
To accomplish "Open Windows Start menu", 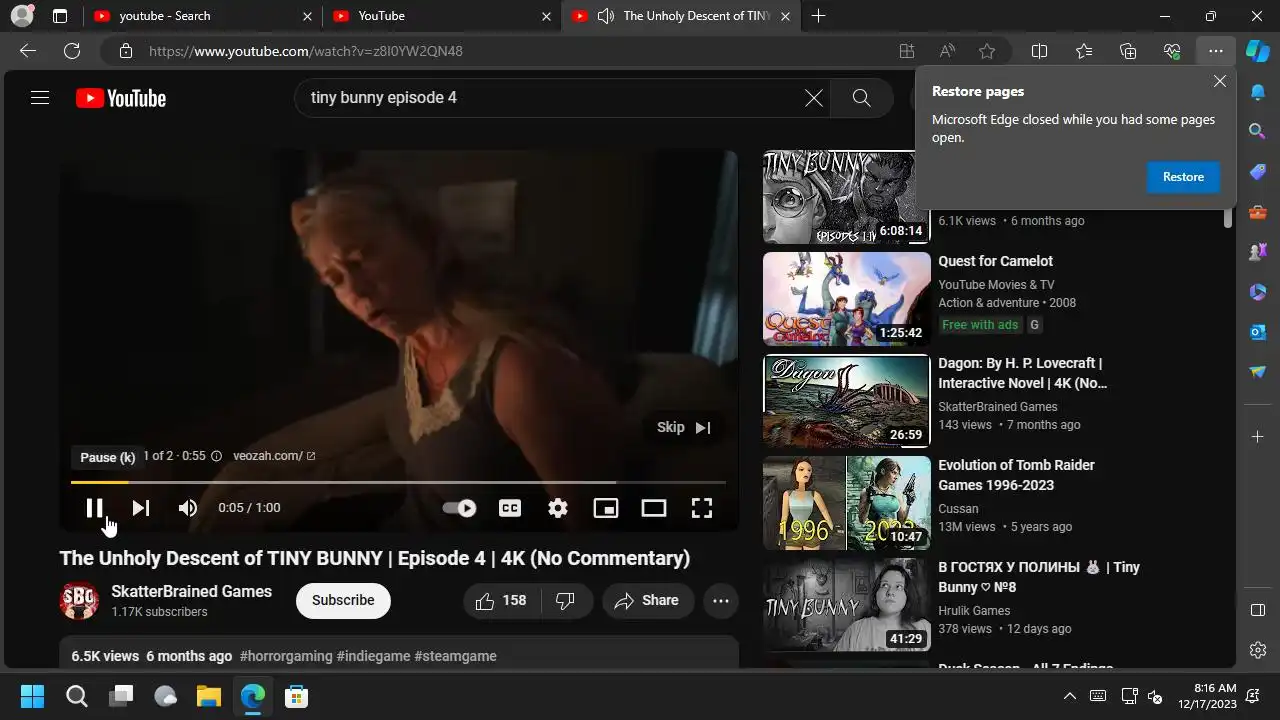I will pyautogui.click(x=32, y=696).
